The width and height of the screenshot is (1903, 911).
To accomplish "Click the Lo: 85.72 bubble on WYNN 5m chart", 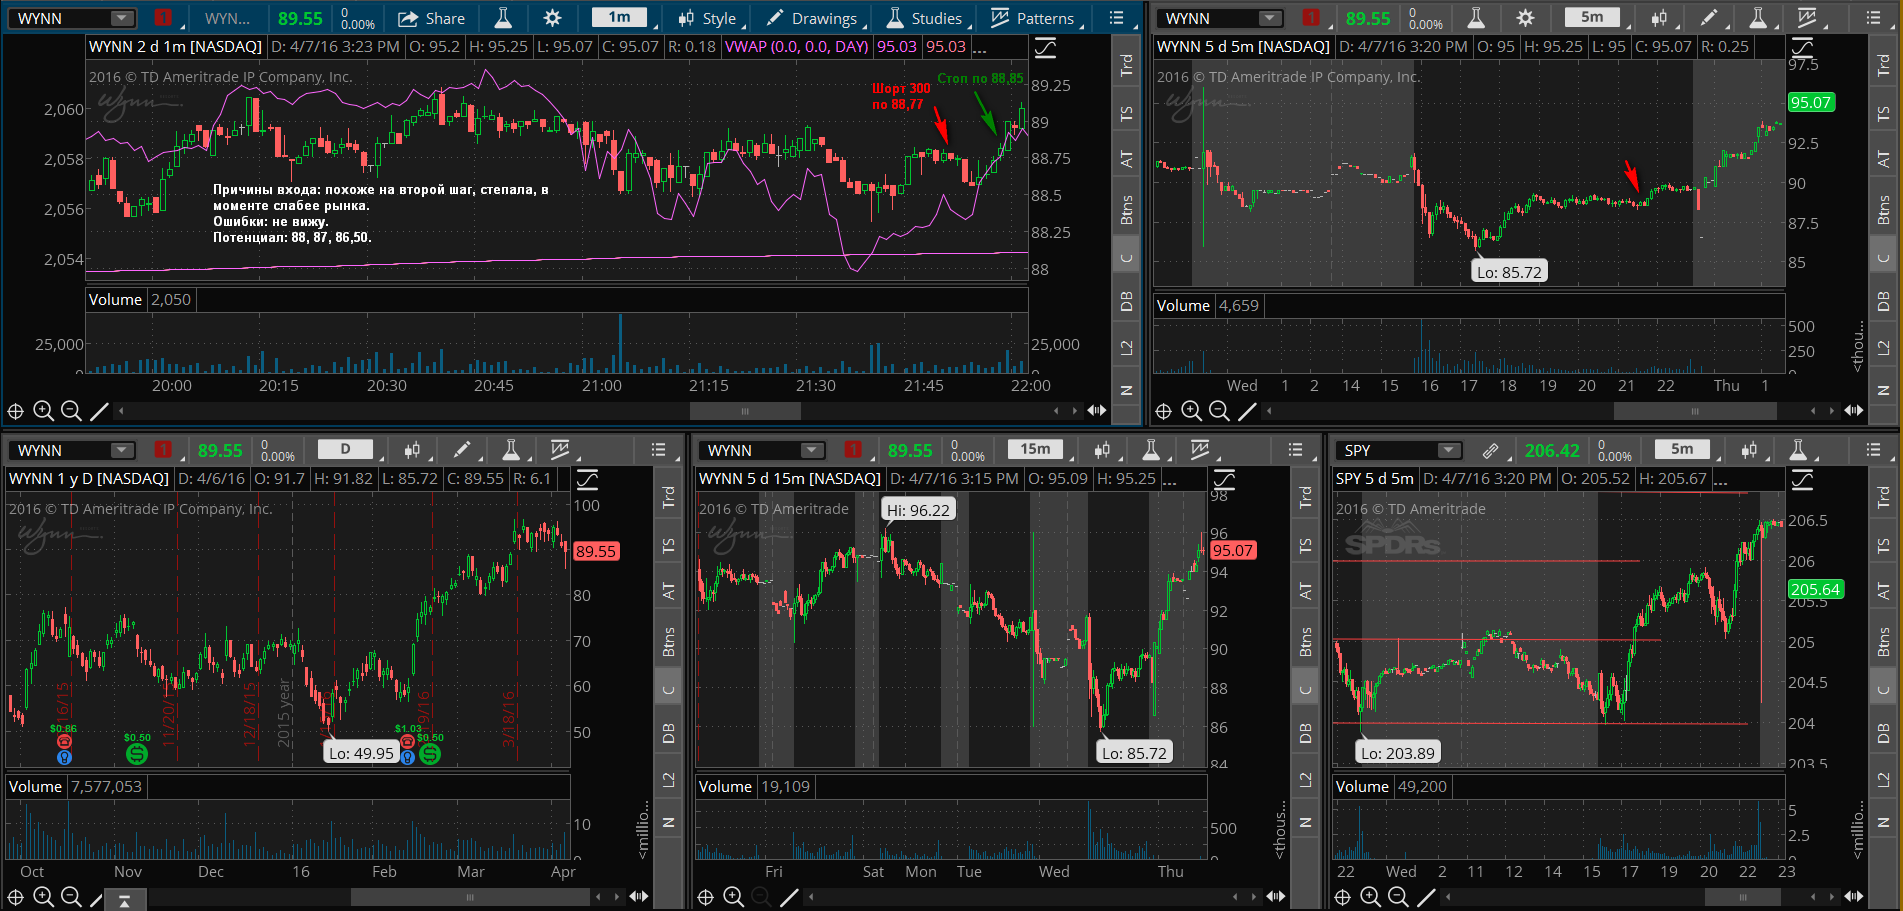I will 1509,271.
